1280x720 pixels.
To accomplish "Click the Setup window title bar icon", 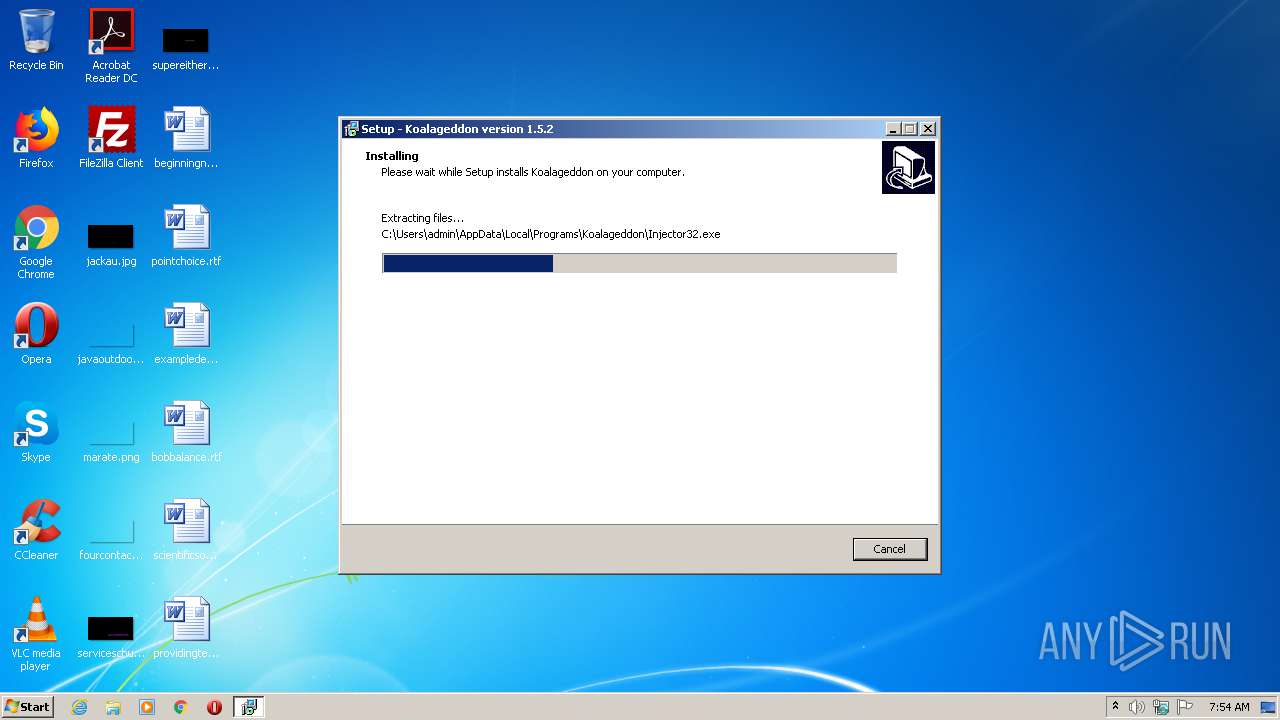I will tap(351, 129).
